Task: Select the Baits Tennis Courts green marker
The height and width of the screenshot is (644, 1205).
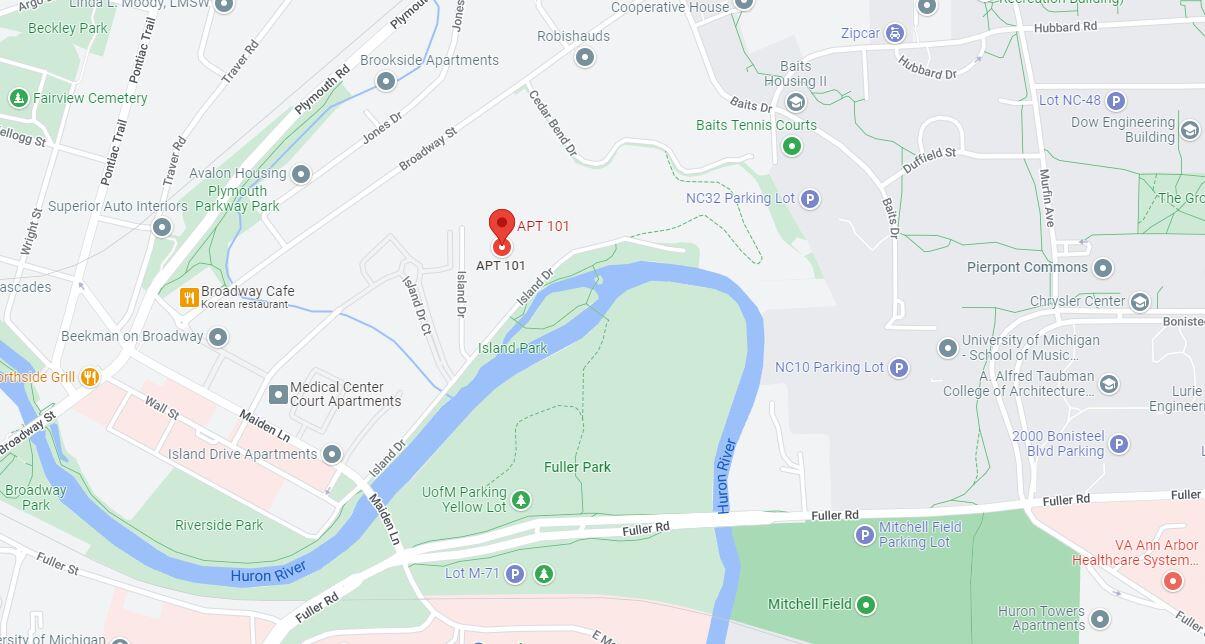Action: 792,146
